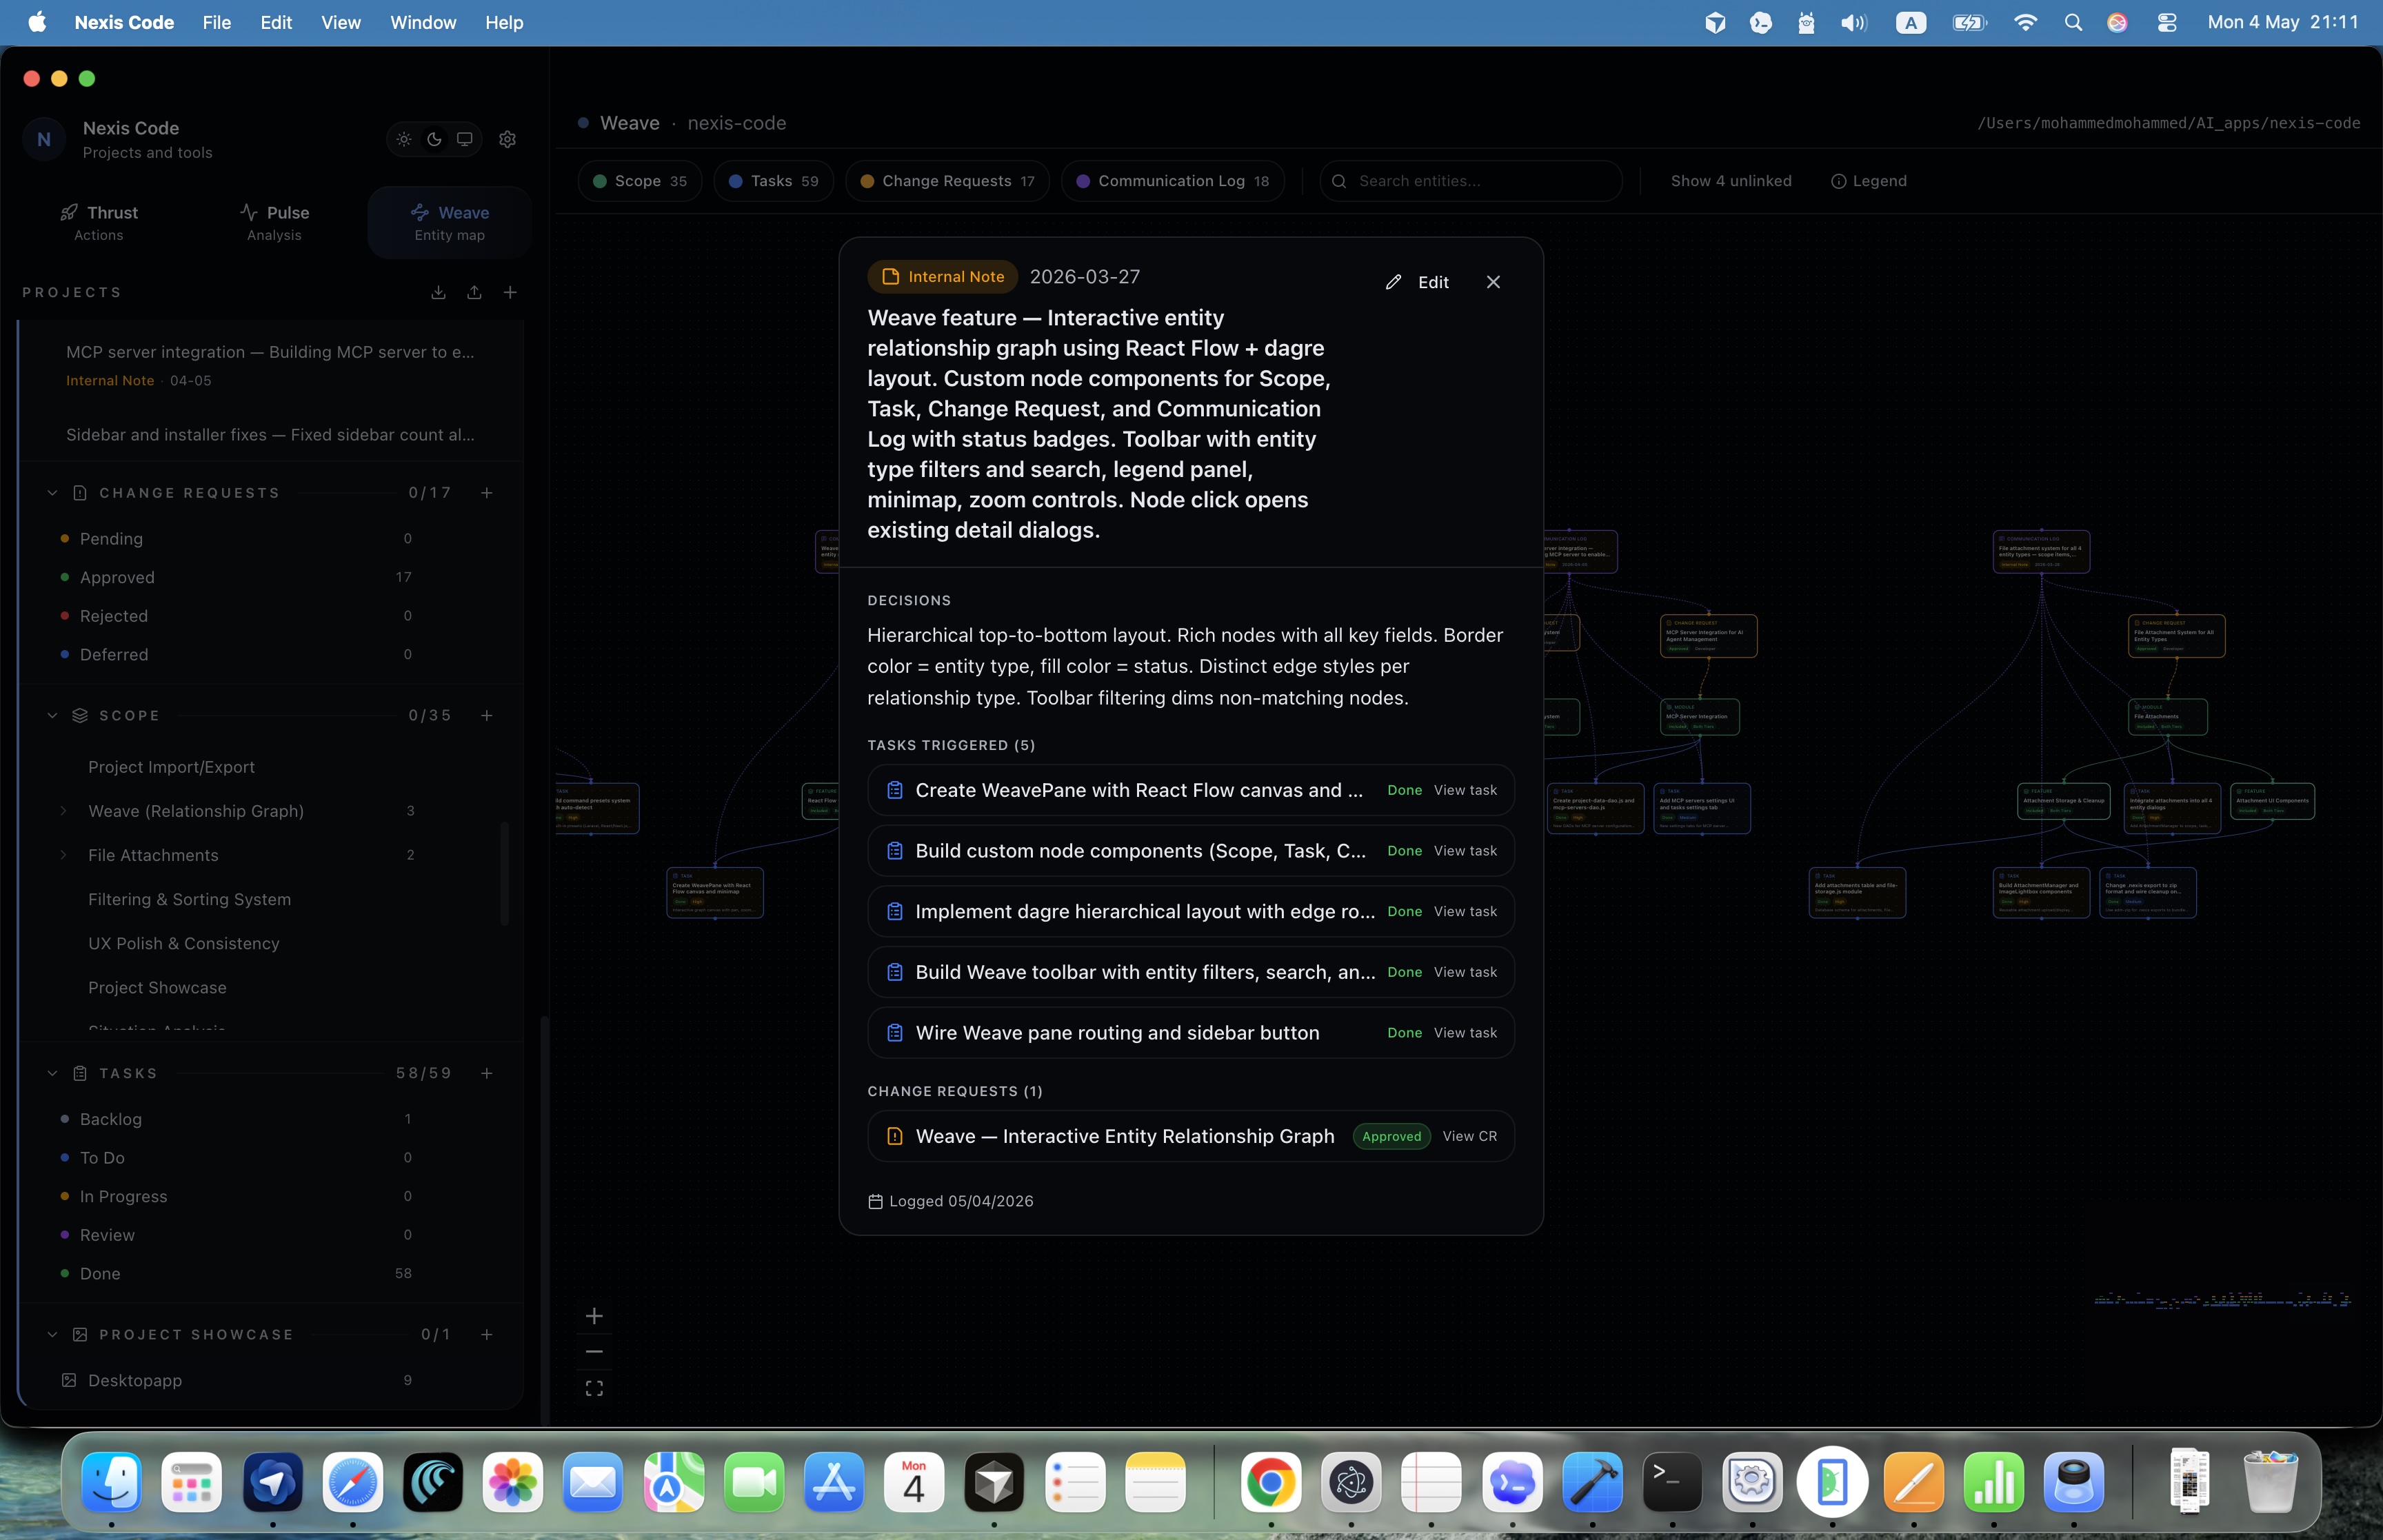Click the import projects download icon

click(x=438, y=292)
